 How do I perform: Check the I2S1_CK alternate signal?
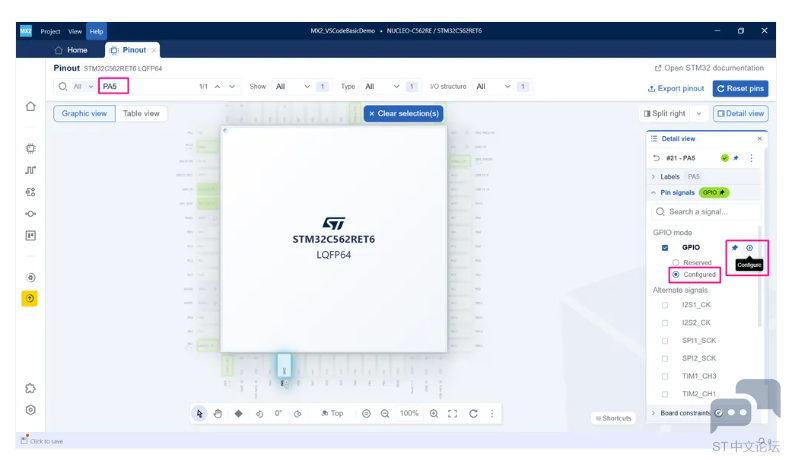[x=665, y=305]
